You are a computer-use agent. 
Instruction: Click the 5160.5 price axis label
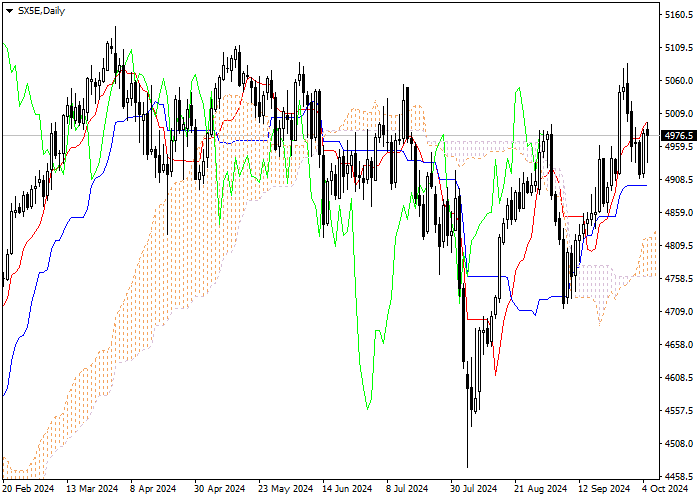[679, 15]
